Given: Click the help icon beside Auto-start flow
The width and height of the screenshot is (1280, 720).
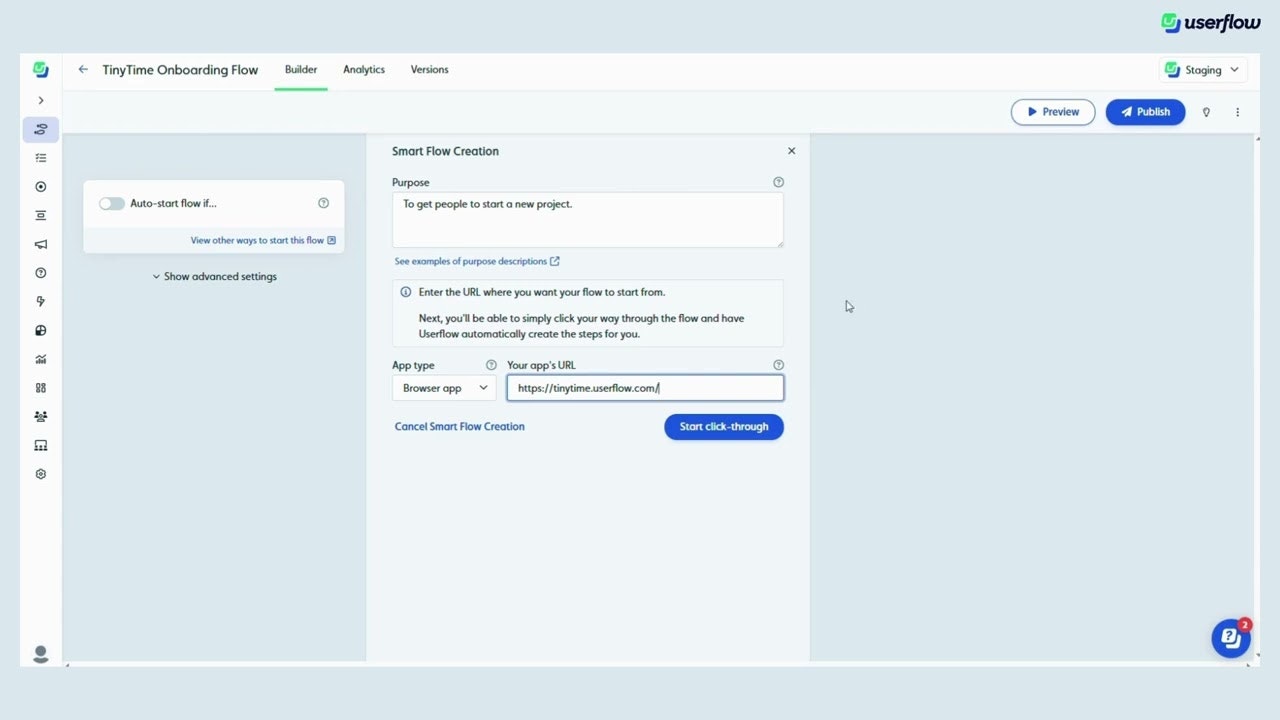Looking at the screenshot, I should pyautogui.click(x=323, y=203).
